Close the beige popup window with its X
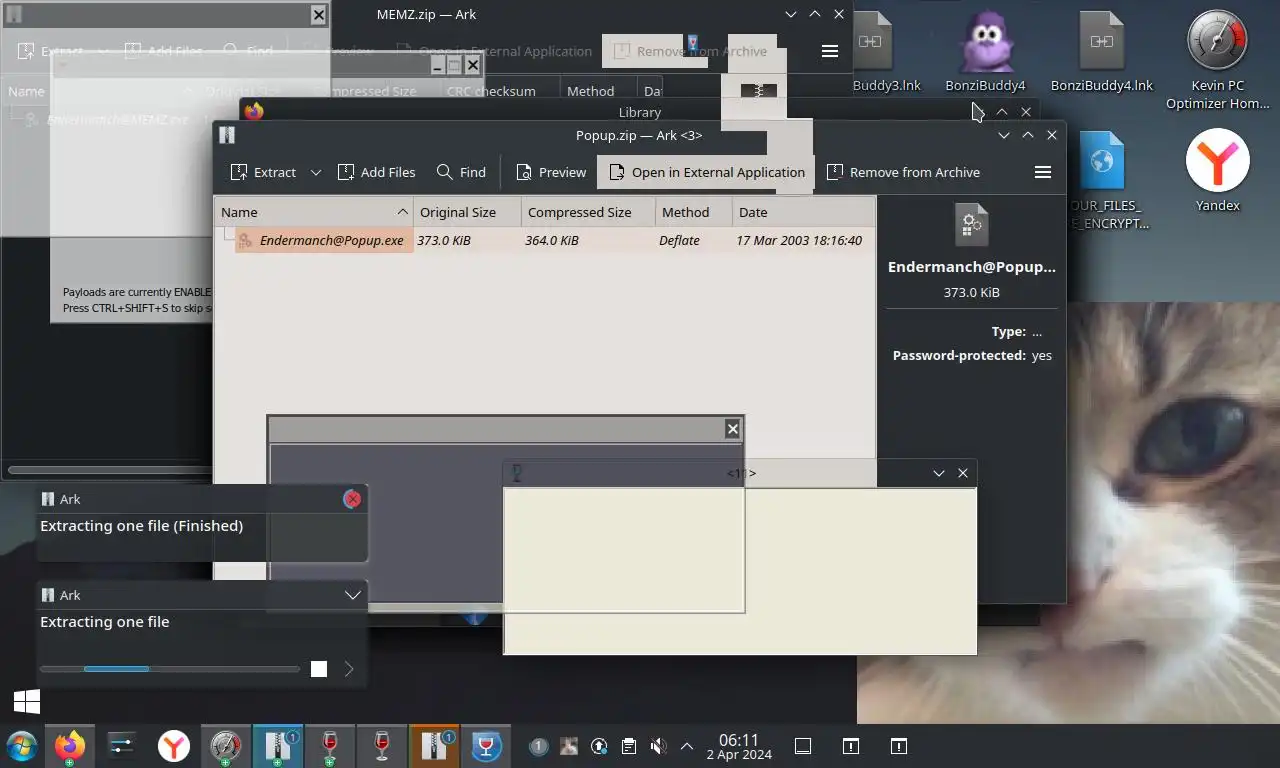1280x768 pixels. [x=963, y=473]
